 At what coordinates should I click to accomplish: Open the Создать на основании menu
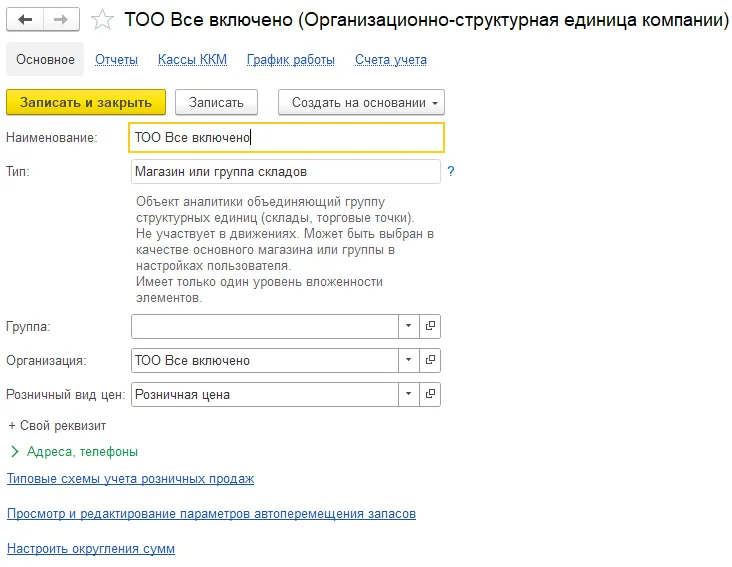pos(361,102)
